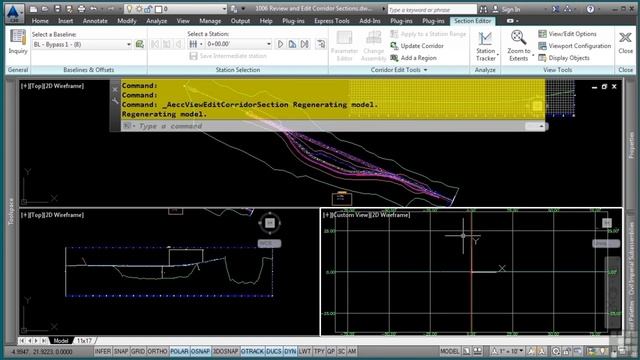Image resolution: width=640 pixels, height=360 pixels.
Task: Click Update Corridor button
Action: pyautogui.click(x=417, y=46)
